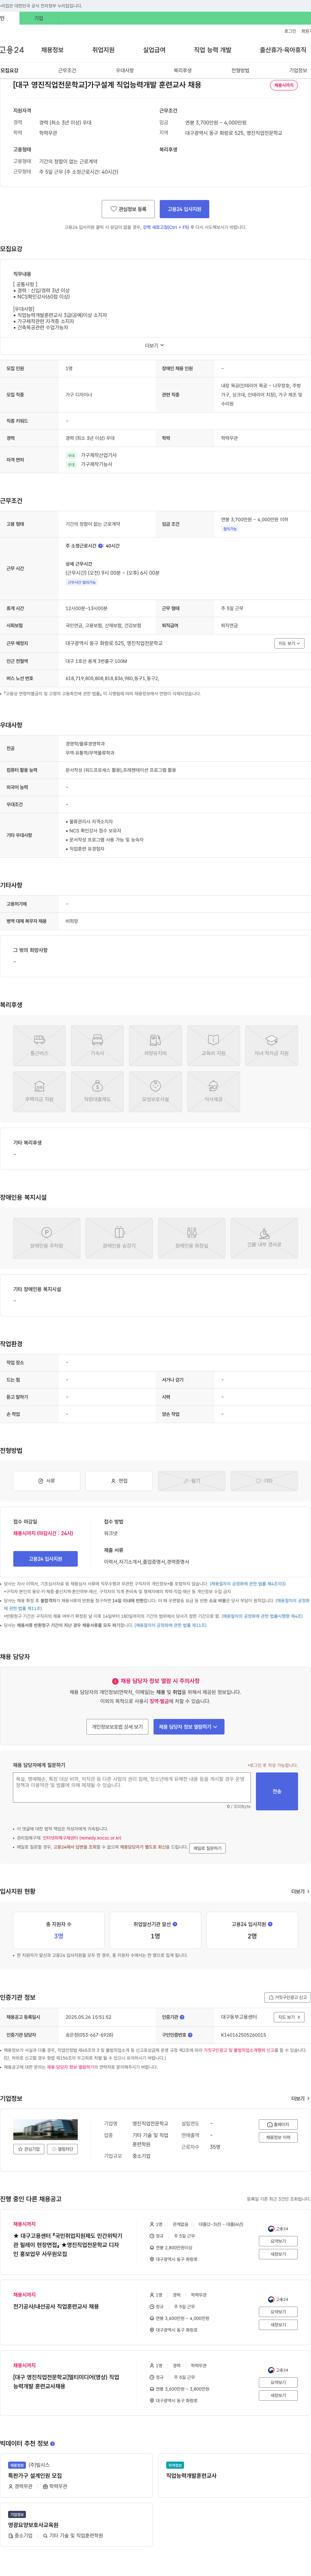
Task: Click the 고용24 logo
Action: (x=12, y=50)
